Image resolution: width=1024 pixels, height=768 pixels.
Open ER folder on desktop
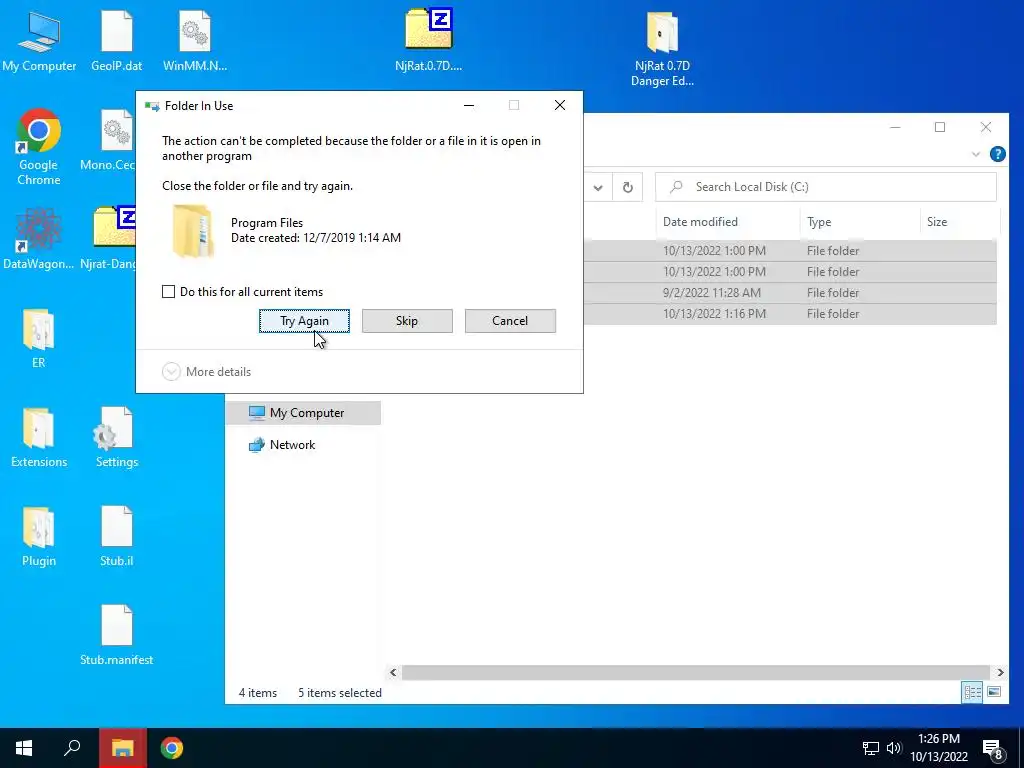tap(39, 338)
